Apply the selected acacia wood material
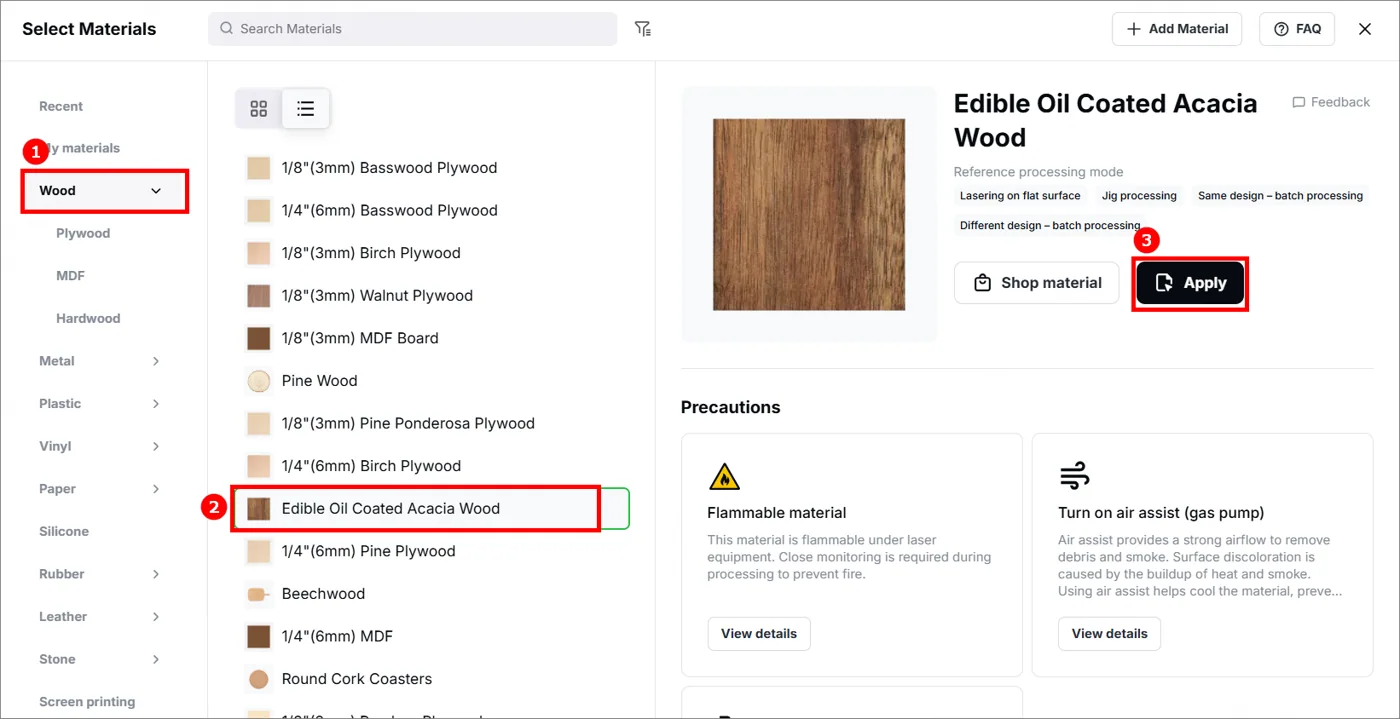 pos(1190,283)
